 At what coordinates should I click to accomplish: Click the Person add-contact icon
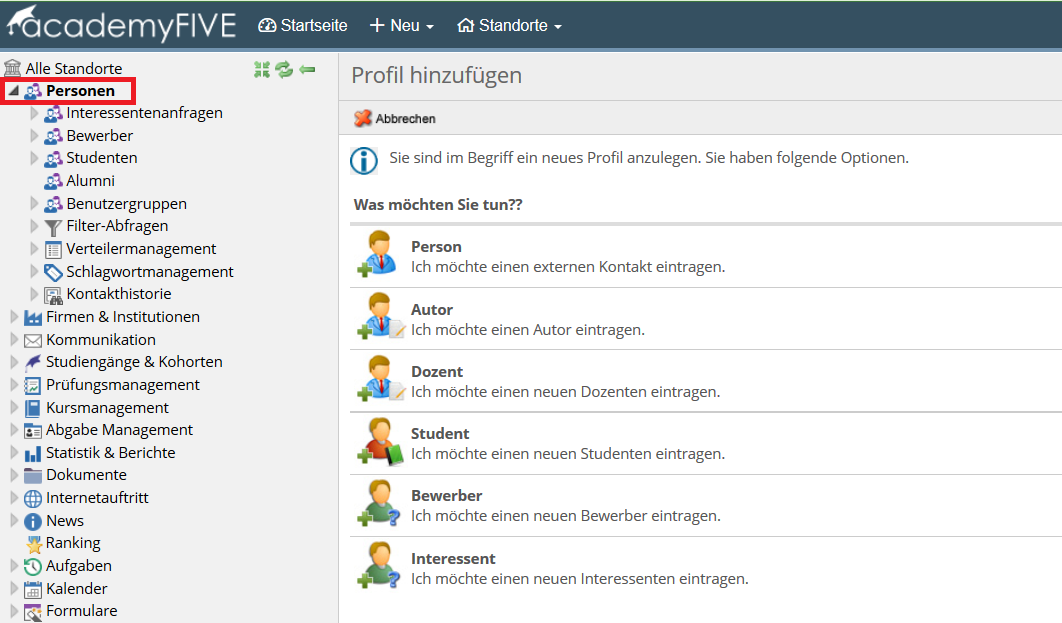tap(377, 254)
